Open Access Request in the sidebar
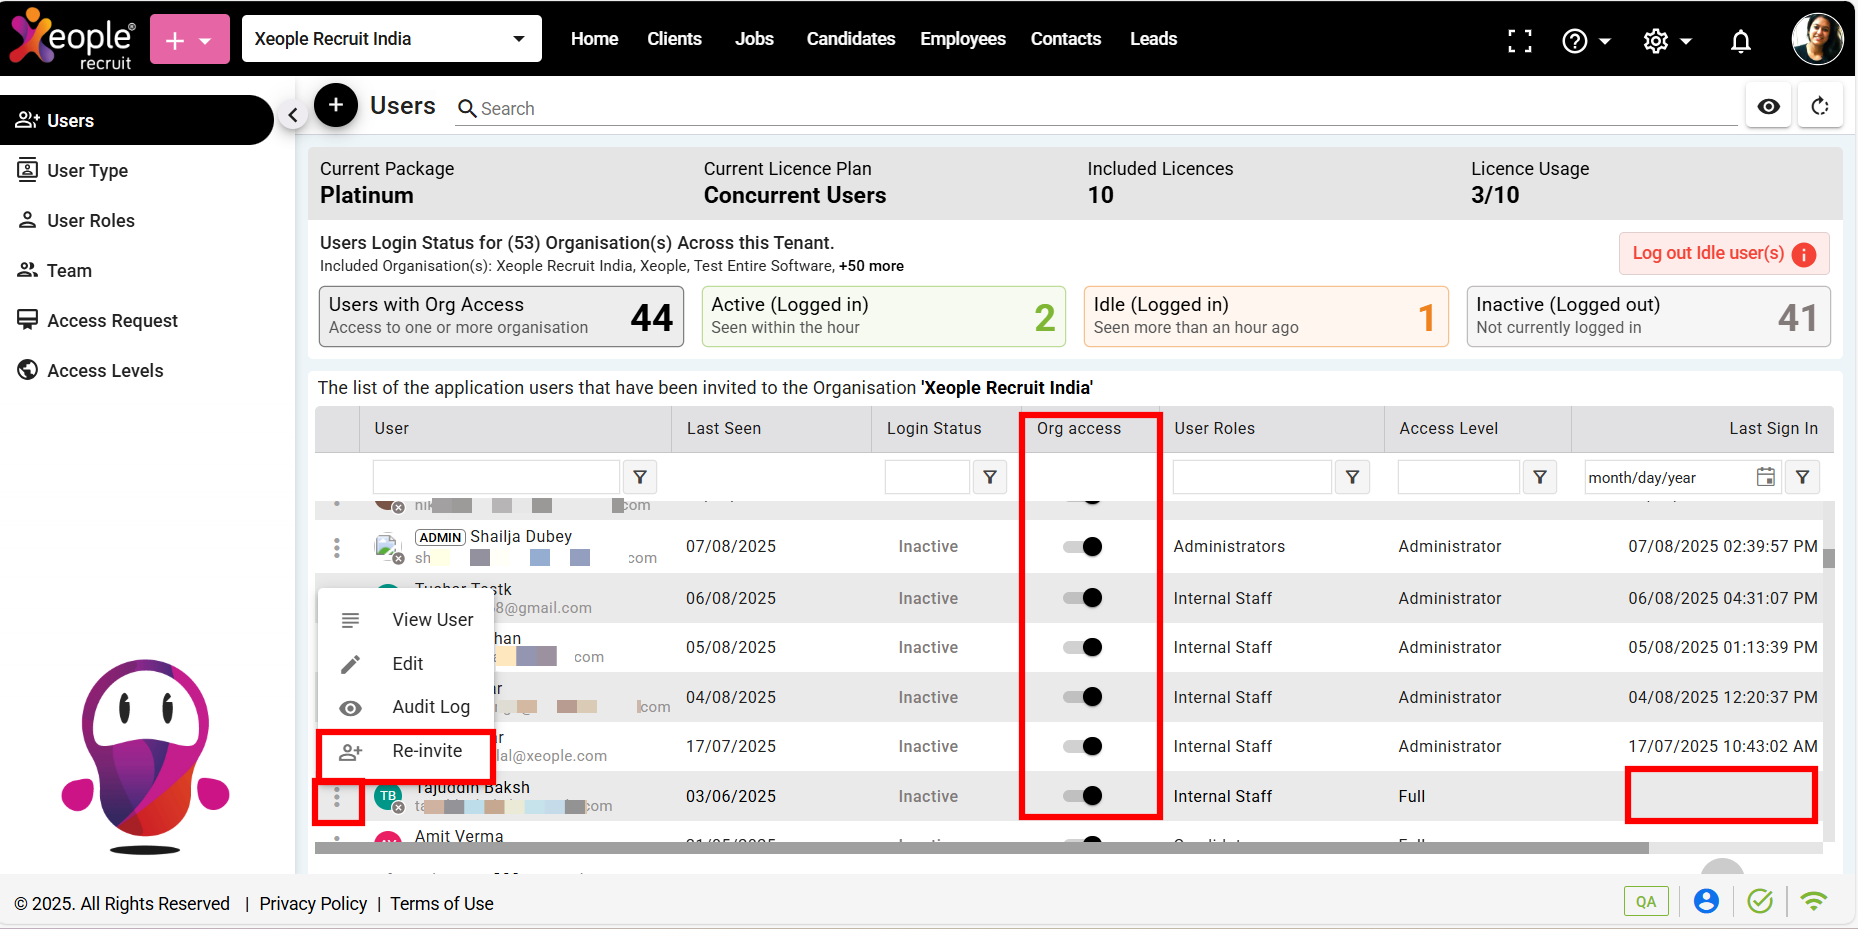1858x929 pixels. [x=112, y=320]
